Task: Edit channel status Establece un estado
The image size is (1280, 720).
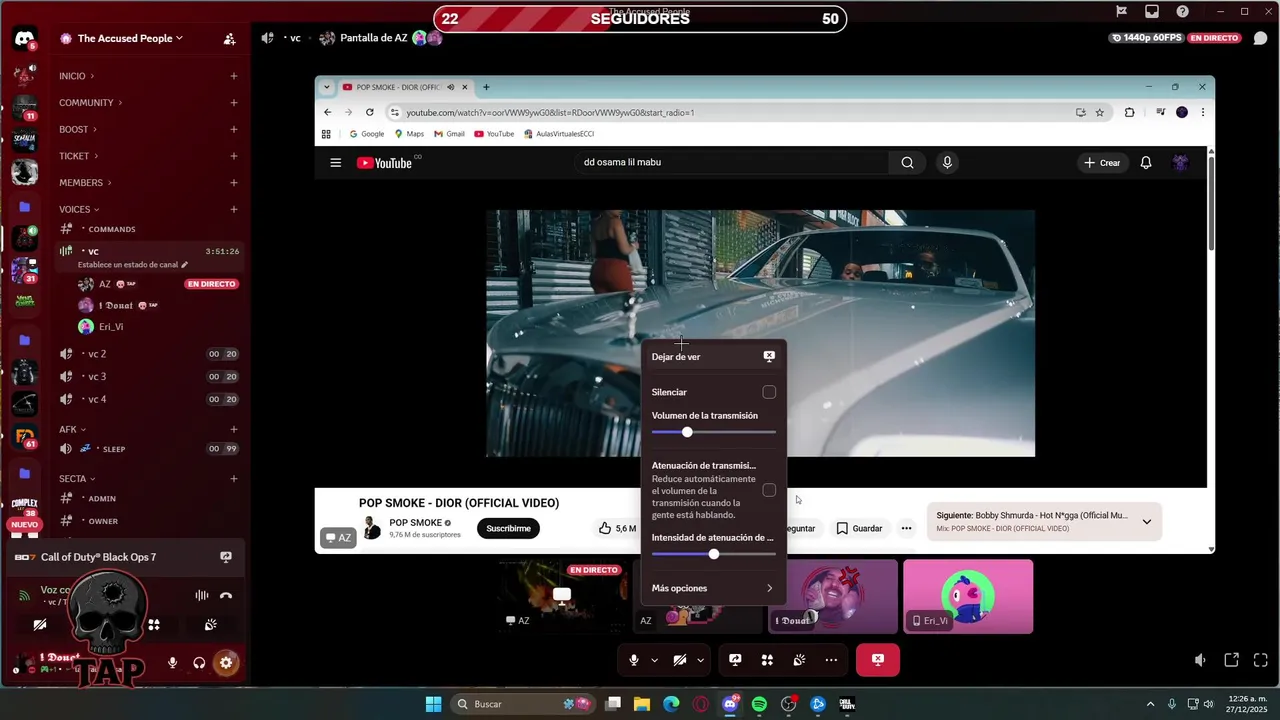Action: pos(133,265)
